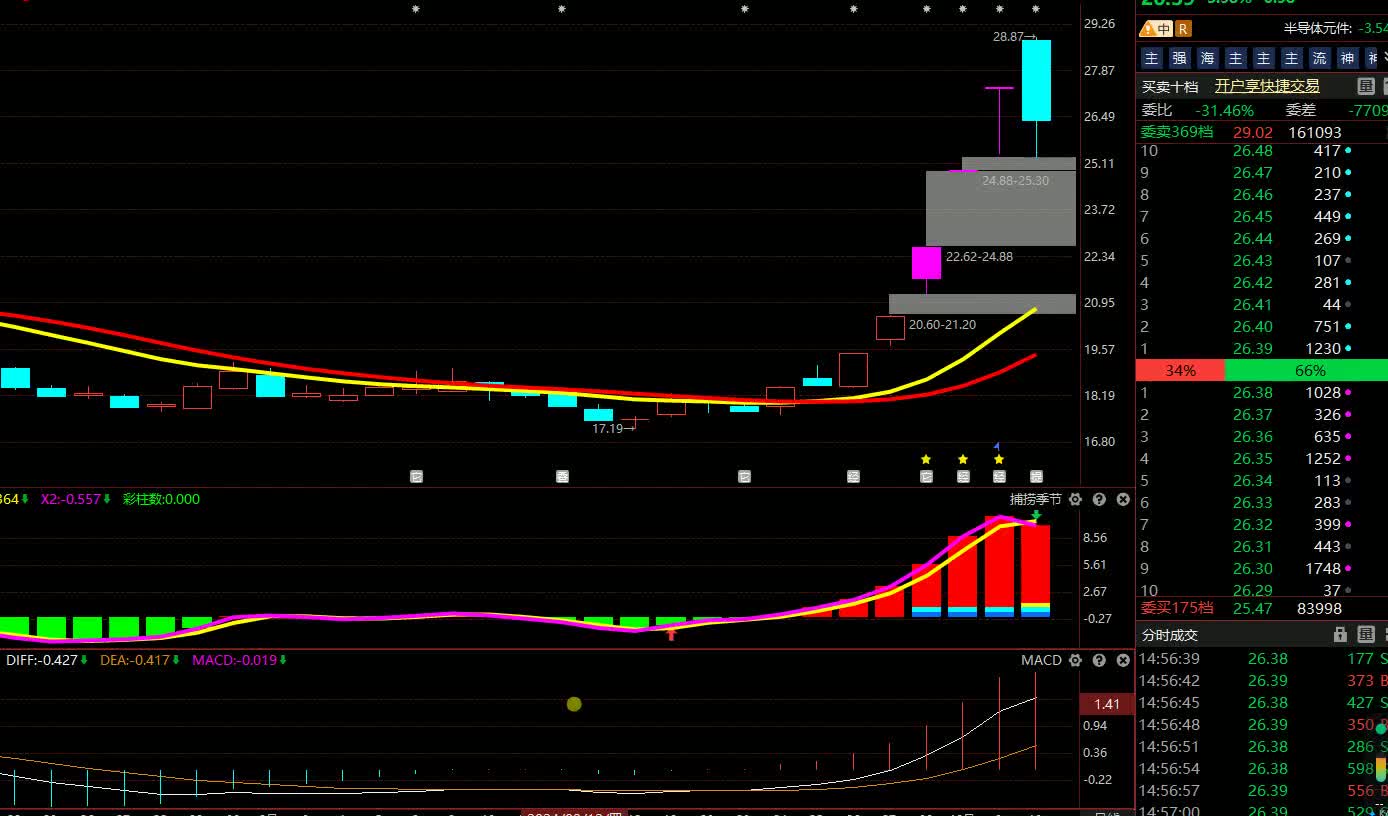The height and width of the screenshot is (816, 1388).
Task: Click the orange R margin badge
Action: pos(1183,29)
